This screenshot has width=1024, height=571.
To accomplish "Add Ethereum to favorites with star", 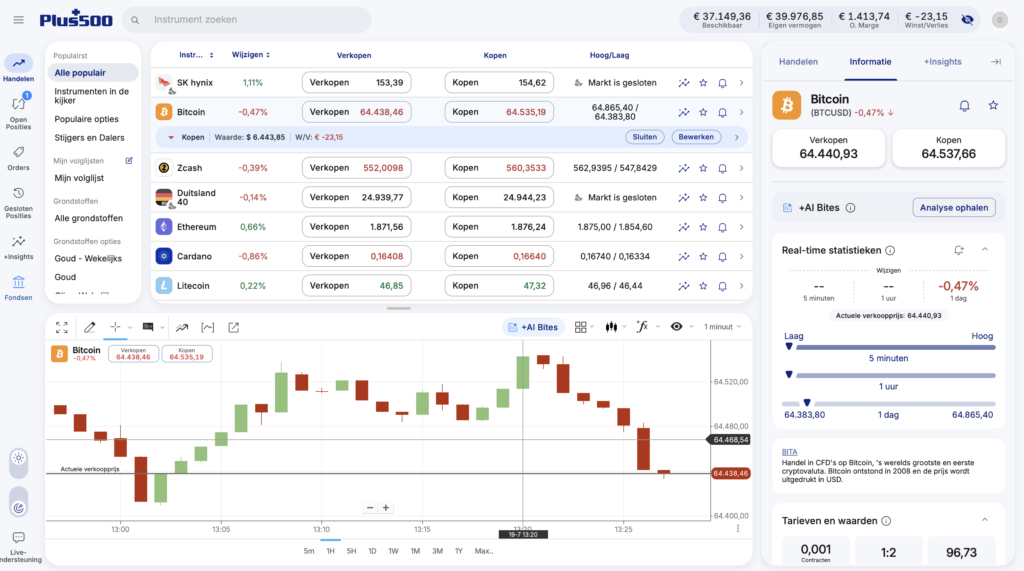I will pos(703,227).
